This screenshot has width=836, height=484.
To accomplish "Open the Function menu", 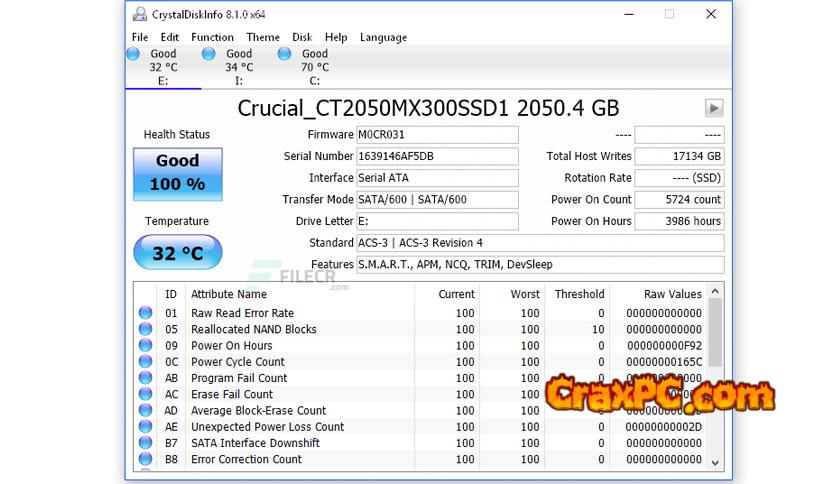I will pos(212,37).
